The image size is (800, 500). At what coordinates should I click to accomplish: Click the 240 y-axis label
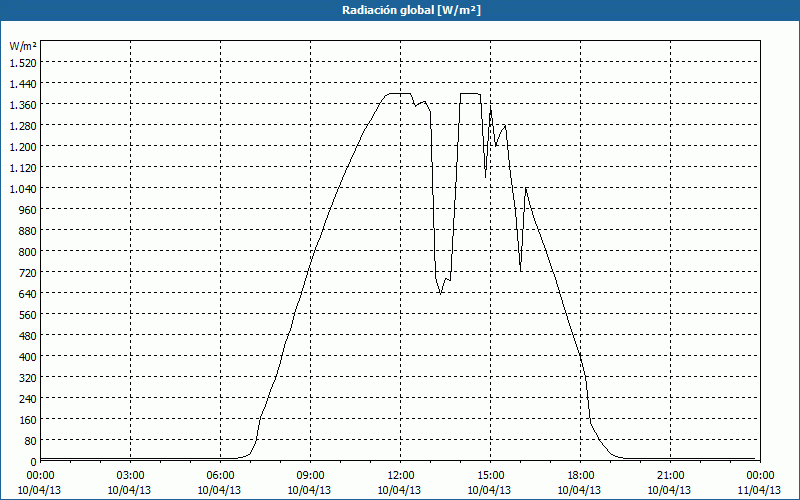click(29, 399)
